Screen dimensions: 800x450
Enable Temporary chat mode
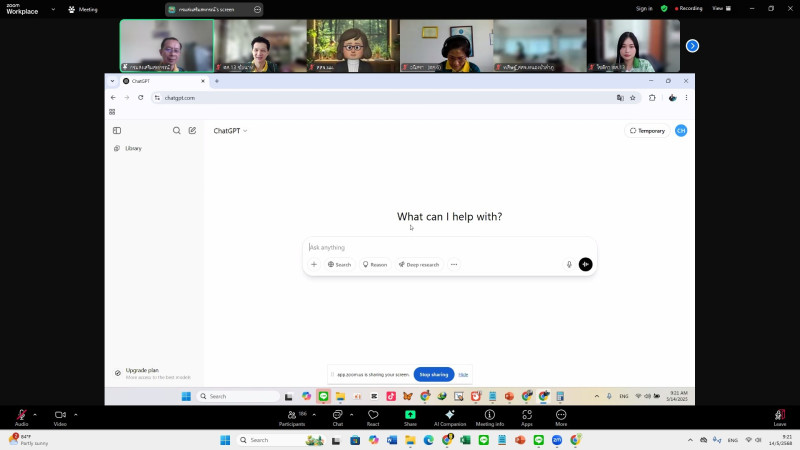(647, 131)
